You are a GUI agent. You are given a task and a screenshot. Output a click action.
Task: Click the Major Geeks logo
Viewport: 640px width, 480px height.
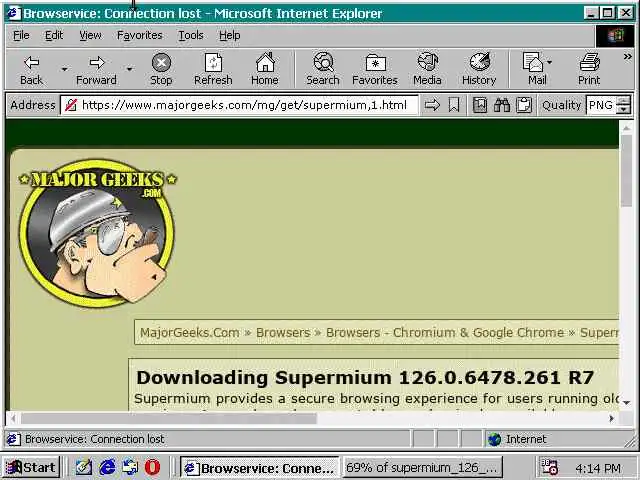97,233
